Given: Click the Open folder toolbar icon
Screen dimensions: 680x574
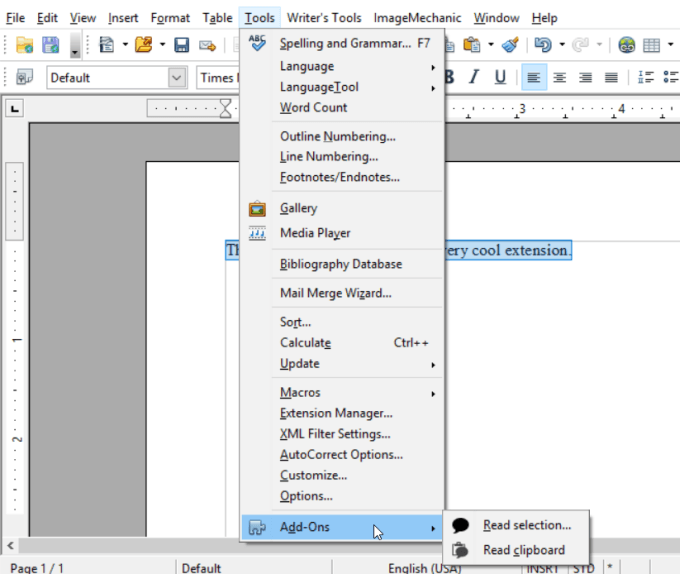Looking at the screenshot, I should pos(144,45).
